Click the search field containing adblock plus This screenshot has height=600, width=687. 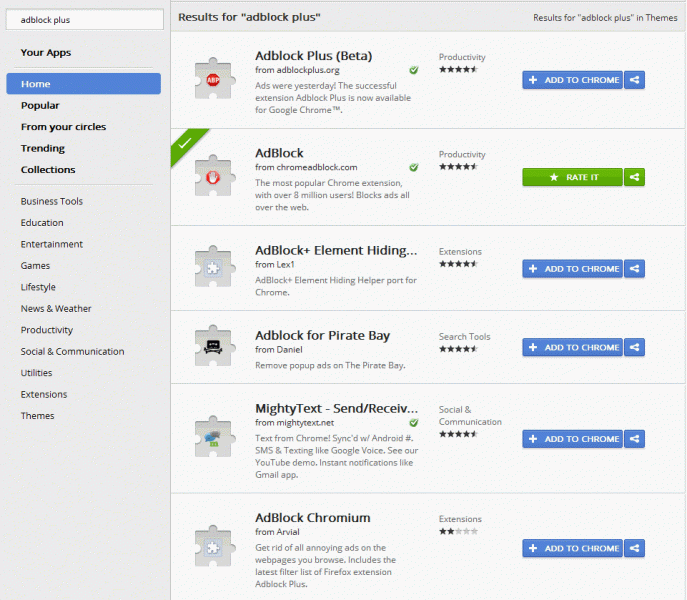coord(85,20)
